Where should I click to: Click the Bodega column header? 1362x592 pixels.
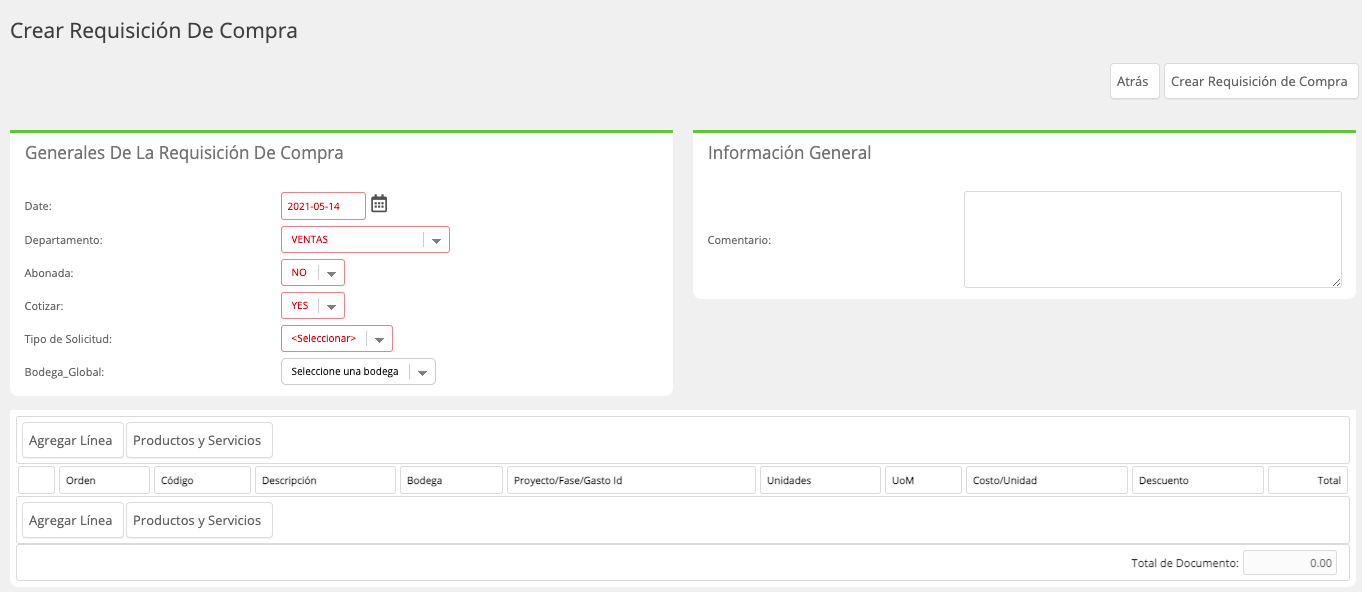click(452, 480)
